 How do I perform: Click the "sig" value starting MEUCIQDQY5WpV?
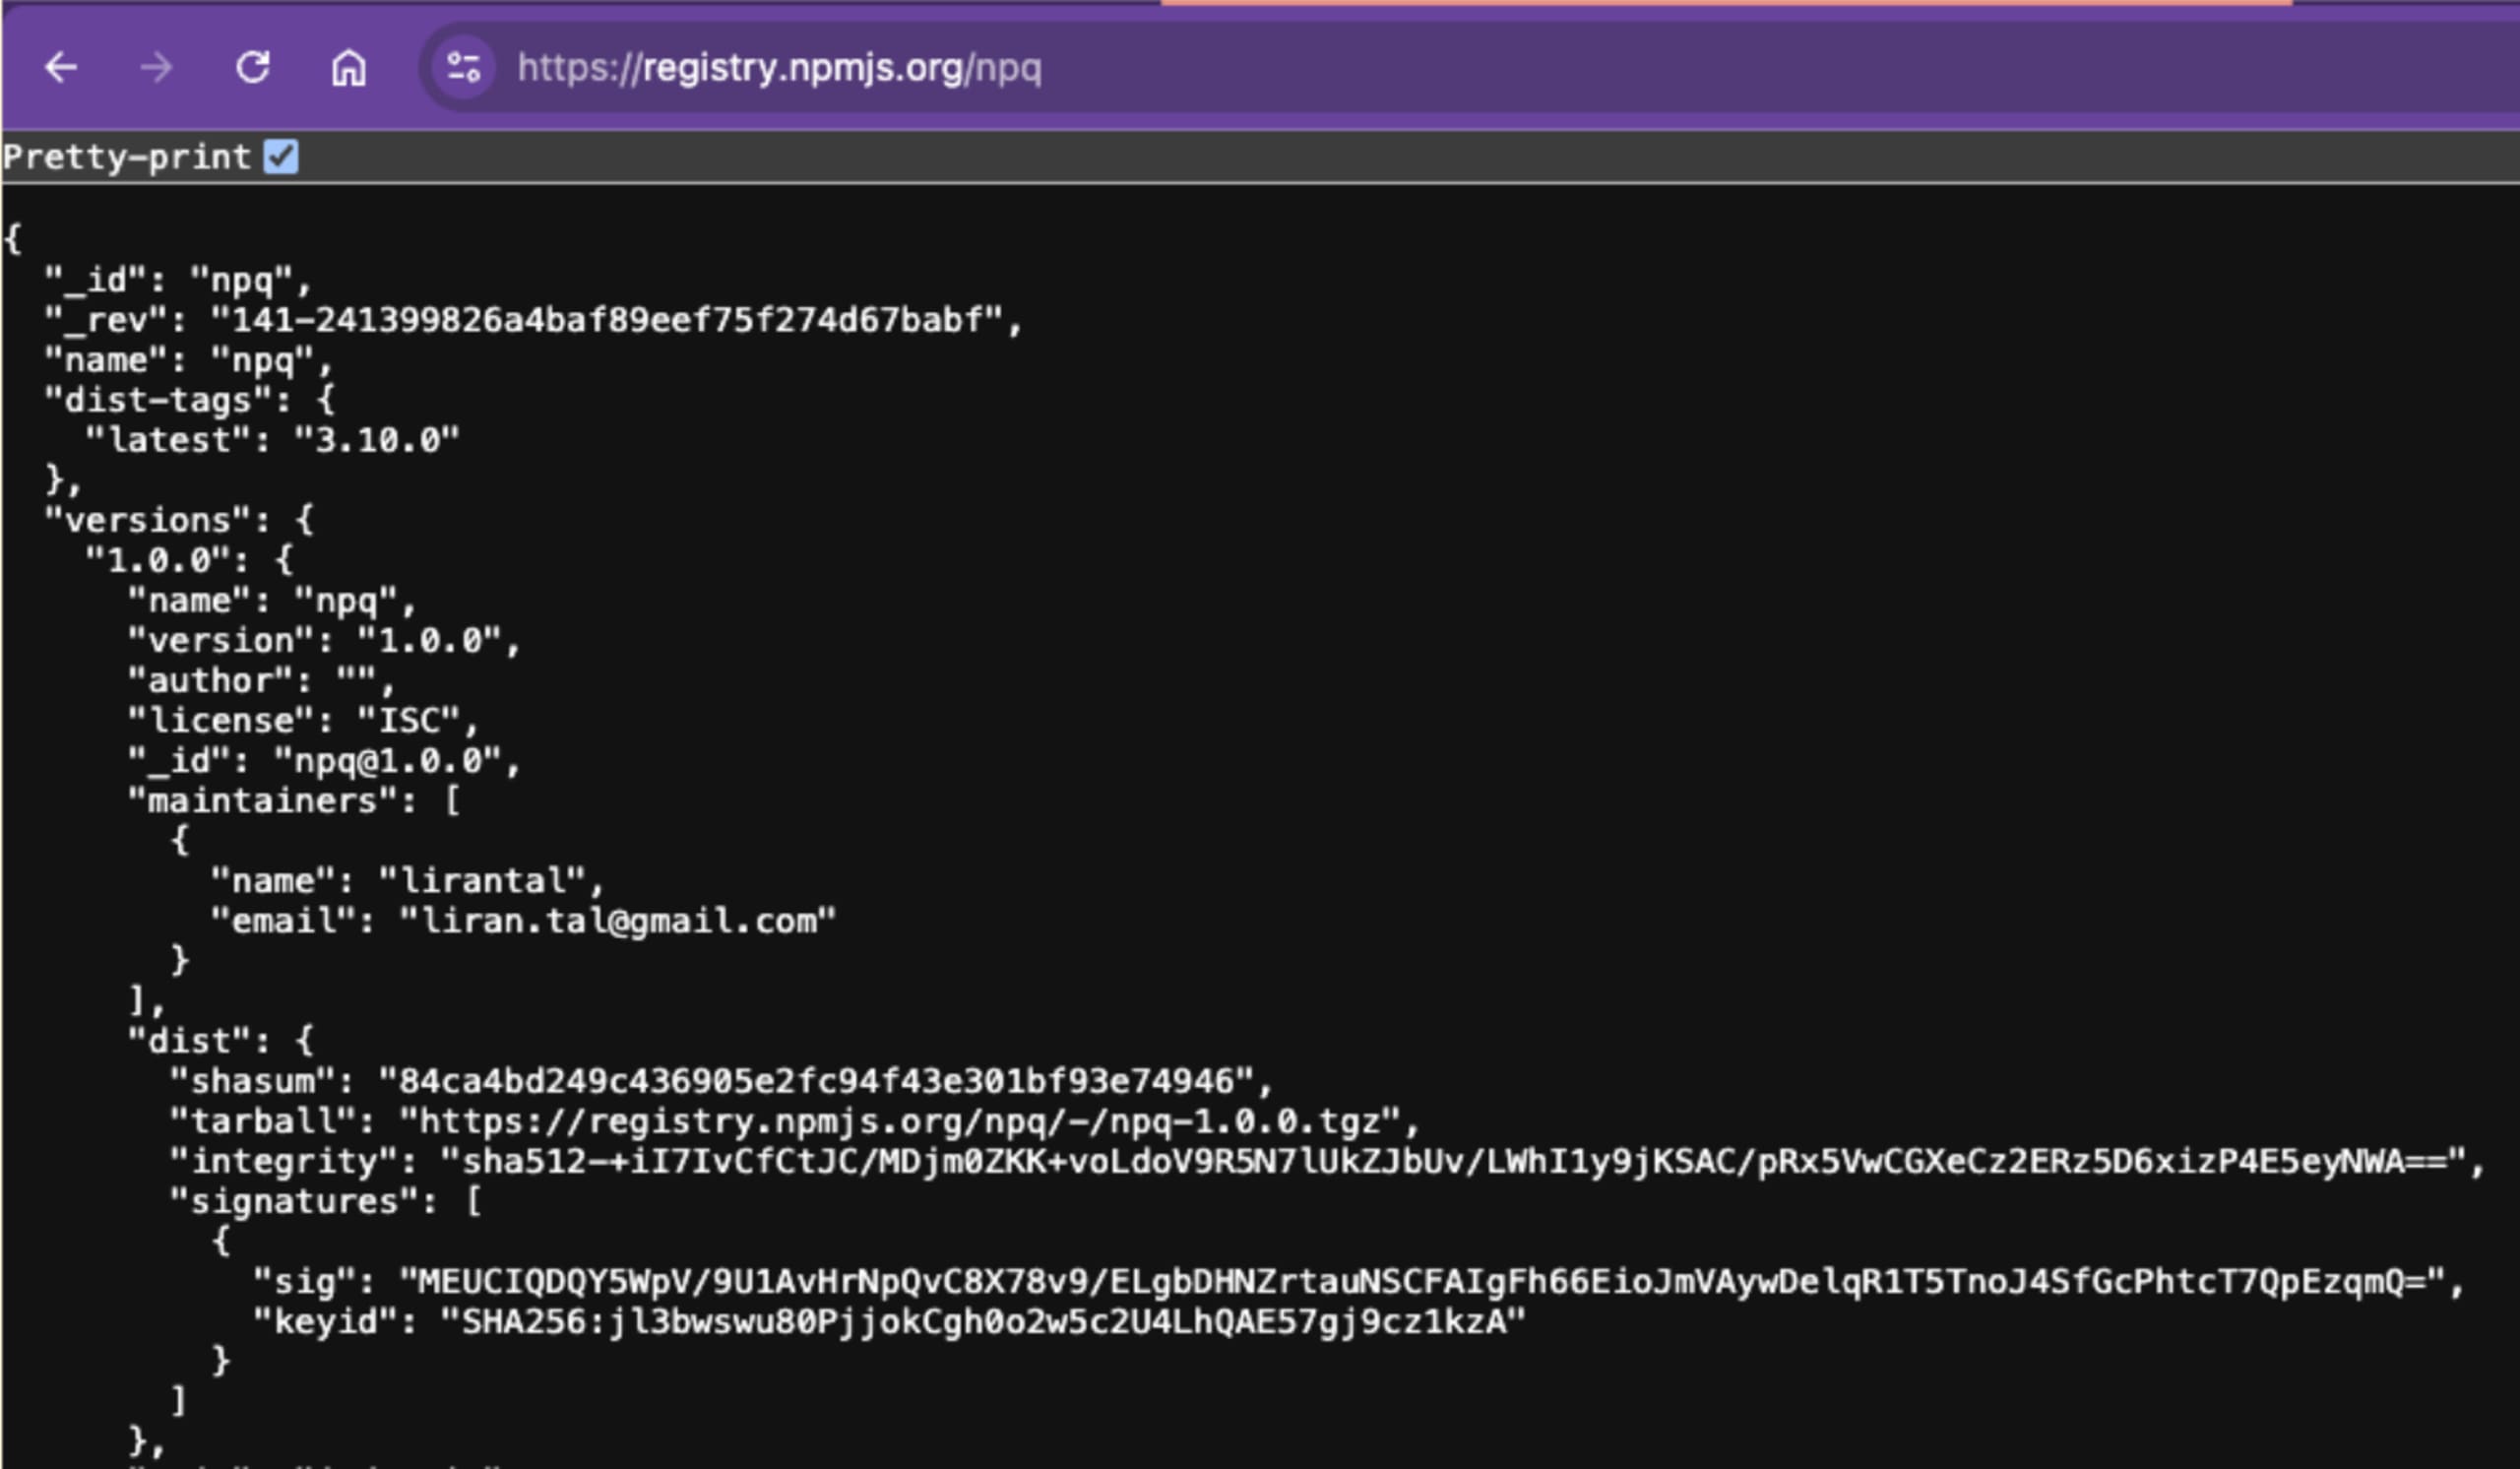tap(1421, 1281)
